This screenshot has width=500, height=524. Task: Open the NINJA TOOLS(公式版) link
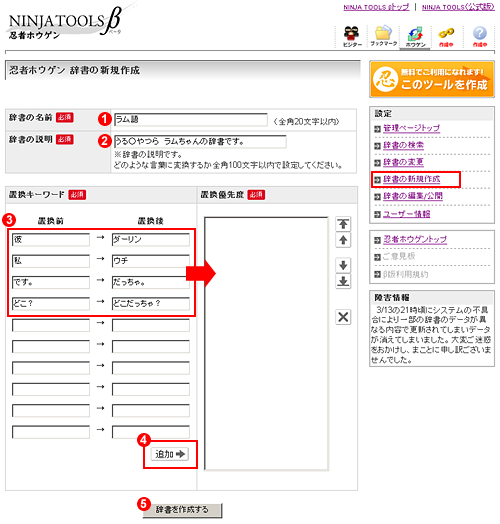coord(458,7)
